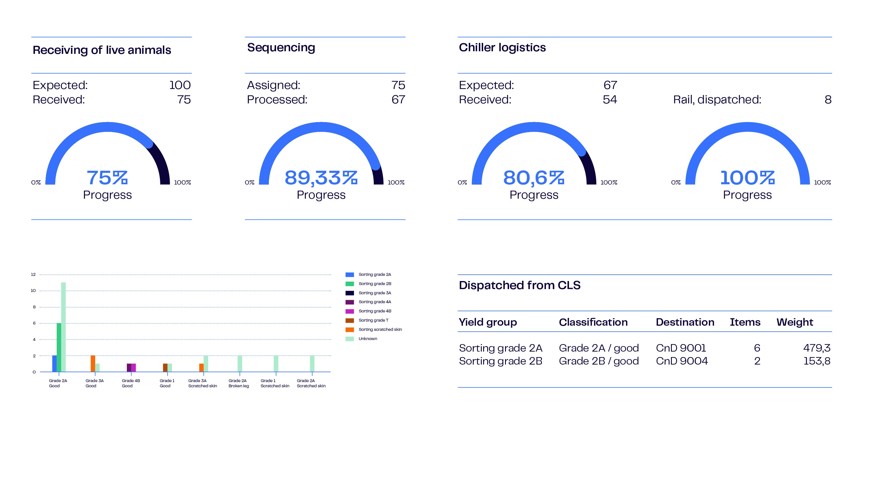Click the Weight column header
This screenshot has height=478, width=872.
[x=794, y=322]
